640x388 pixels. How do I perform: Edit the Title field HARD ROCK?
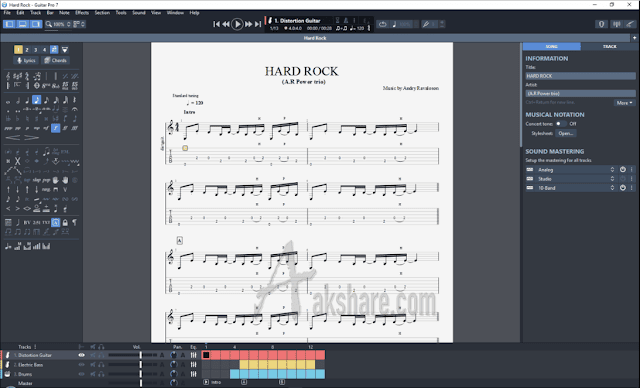click(x=580, y=76)
